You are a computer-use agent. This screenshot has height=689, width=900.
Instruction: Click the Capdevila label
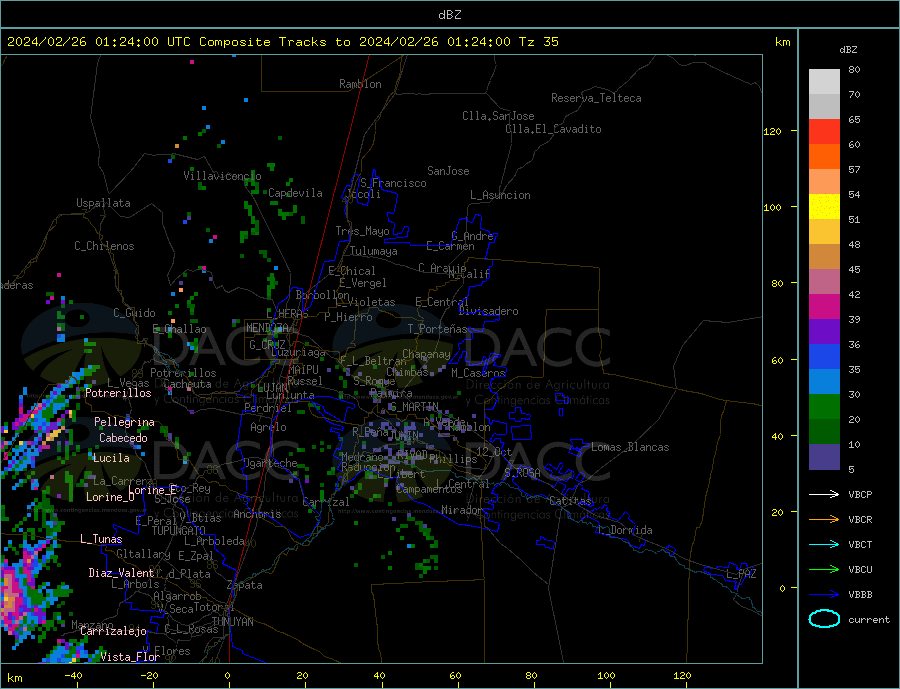296,193
